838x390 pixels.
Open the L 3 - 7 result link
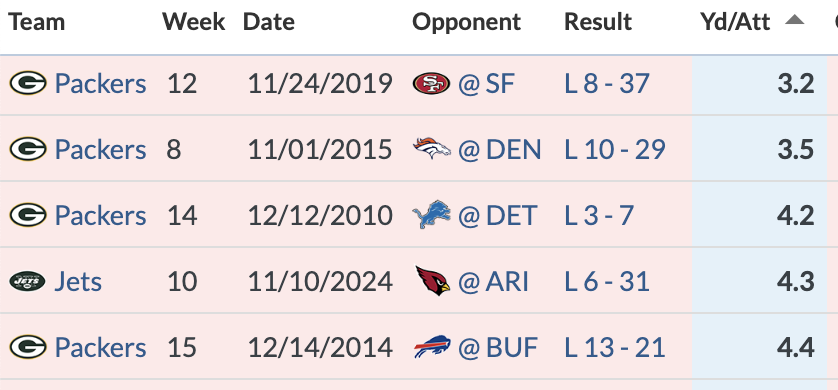click(x=599, y=215)
